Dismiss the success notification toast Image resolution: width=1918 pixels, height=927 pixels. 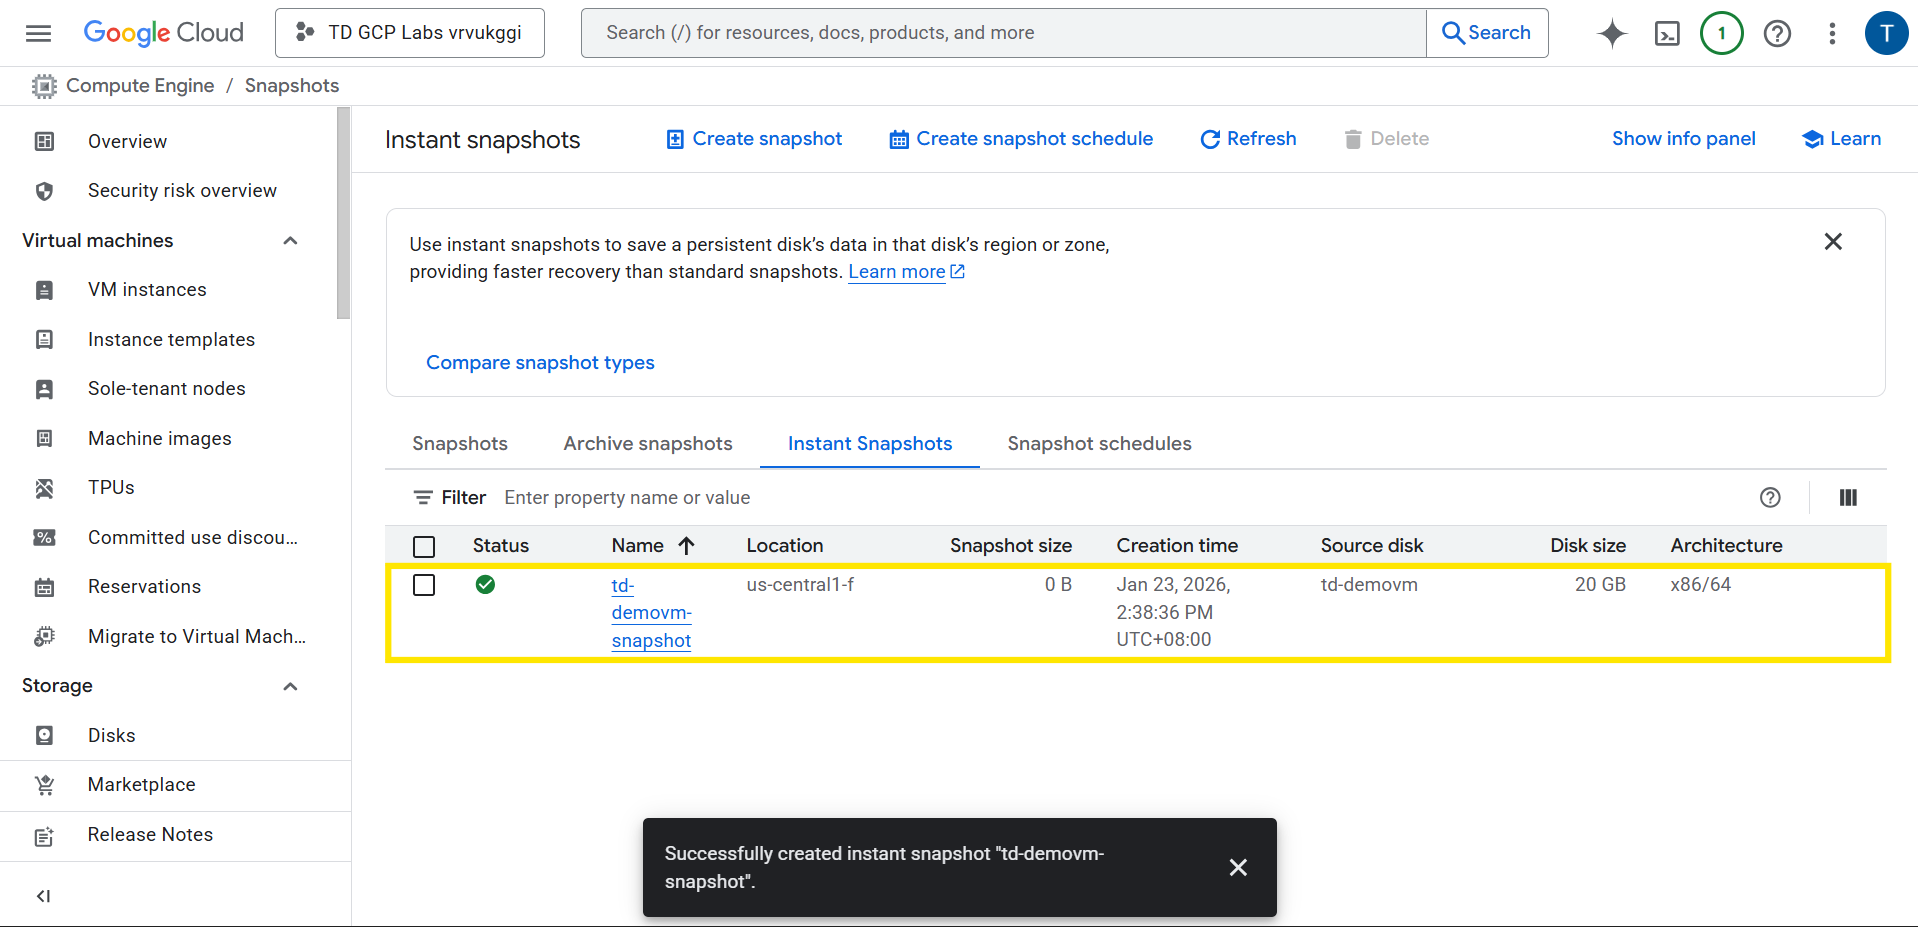tap(1238, 867)
